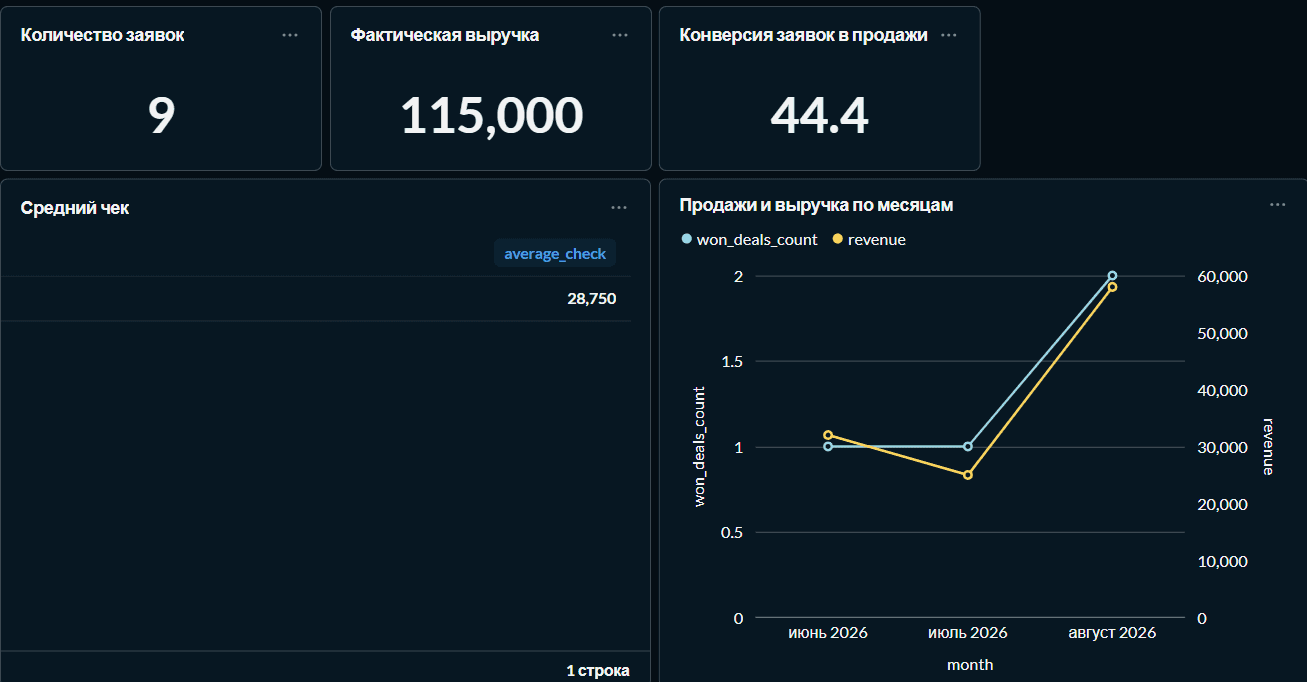Open the Количество заявок card title

[102, 35]
